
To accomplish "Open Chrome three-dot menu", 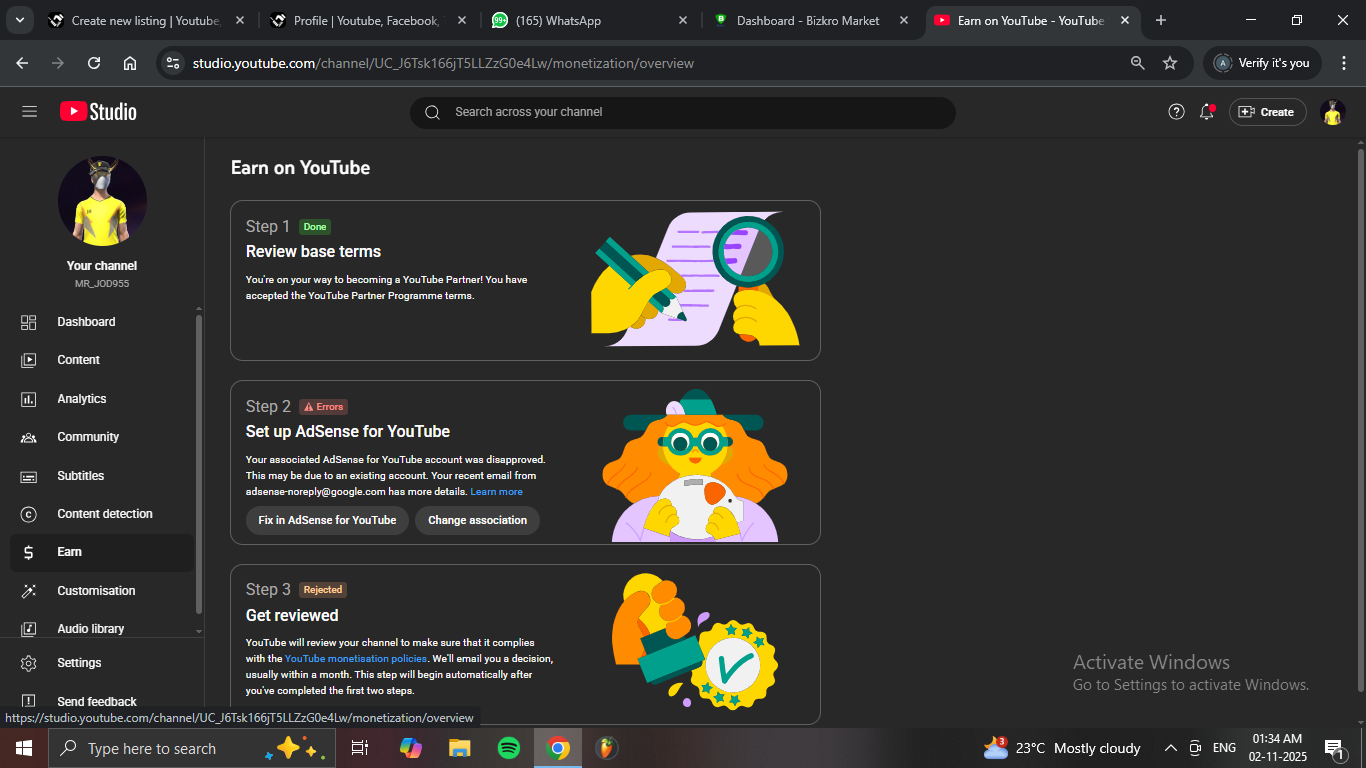I will coord(1343,63).
